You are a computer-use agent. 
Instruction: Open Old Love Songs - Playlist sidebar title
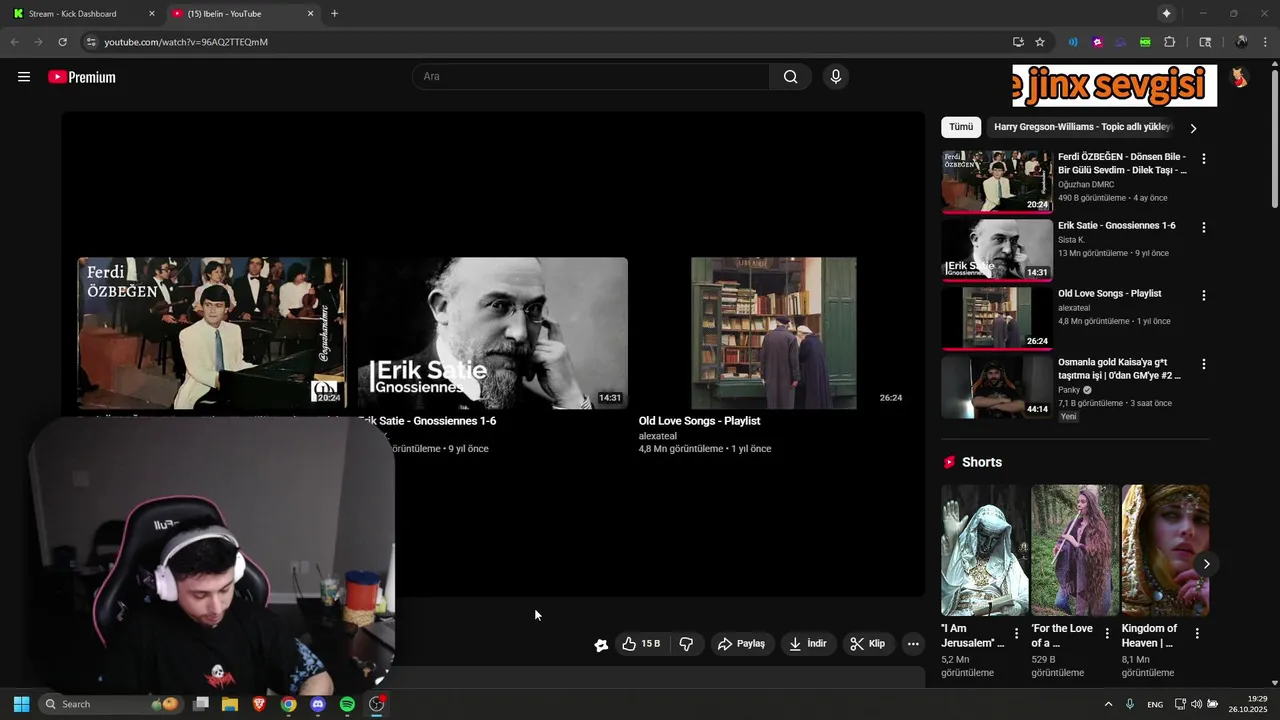(1109, 293)
